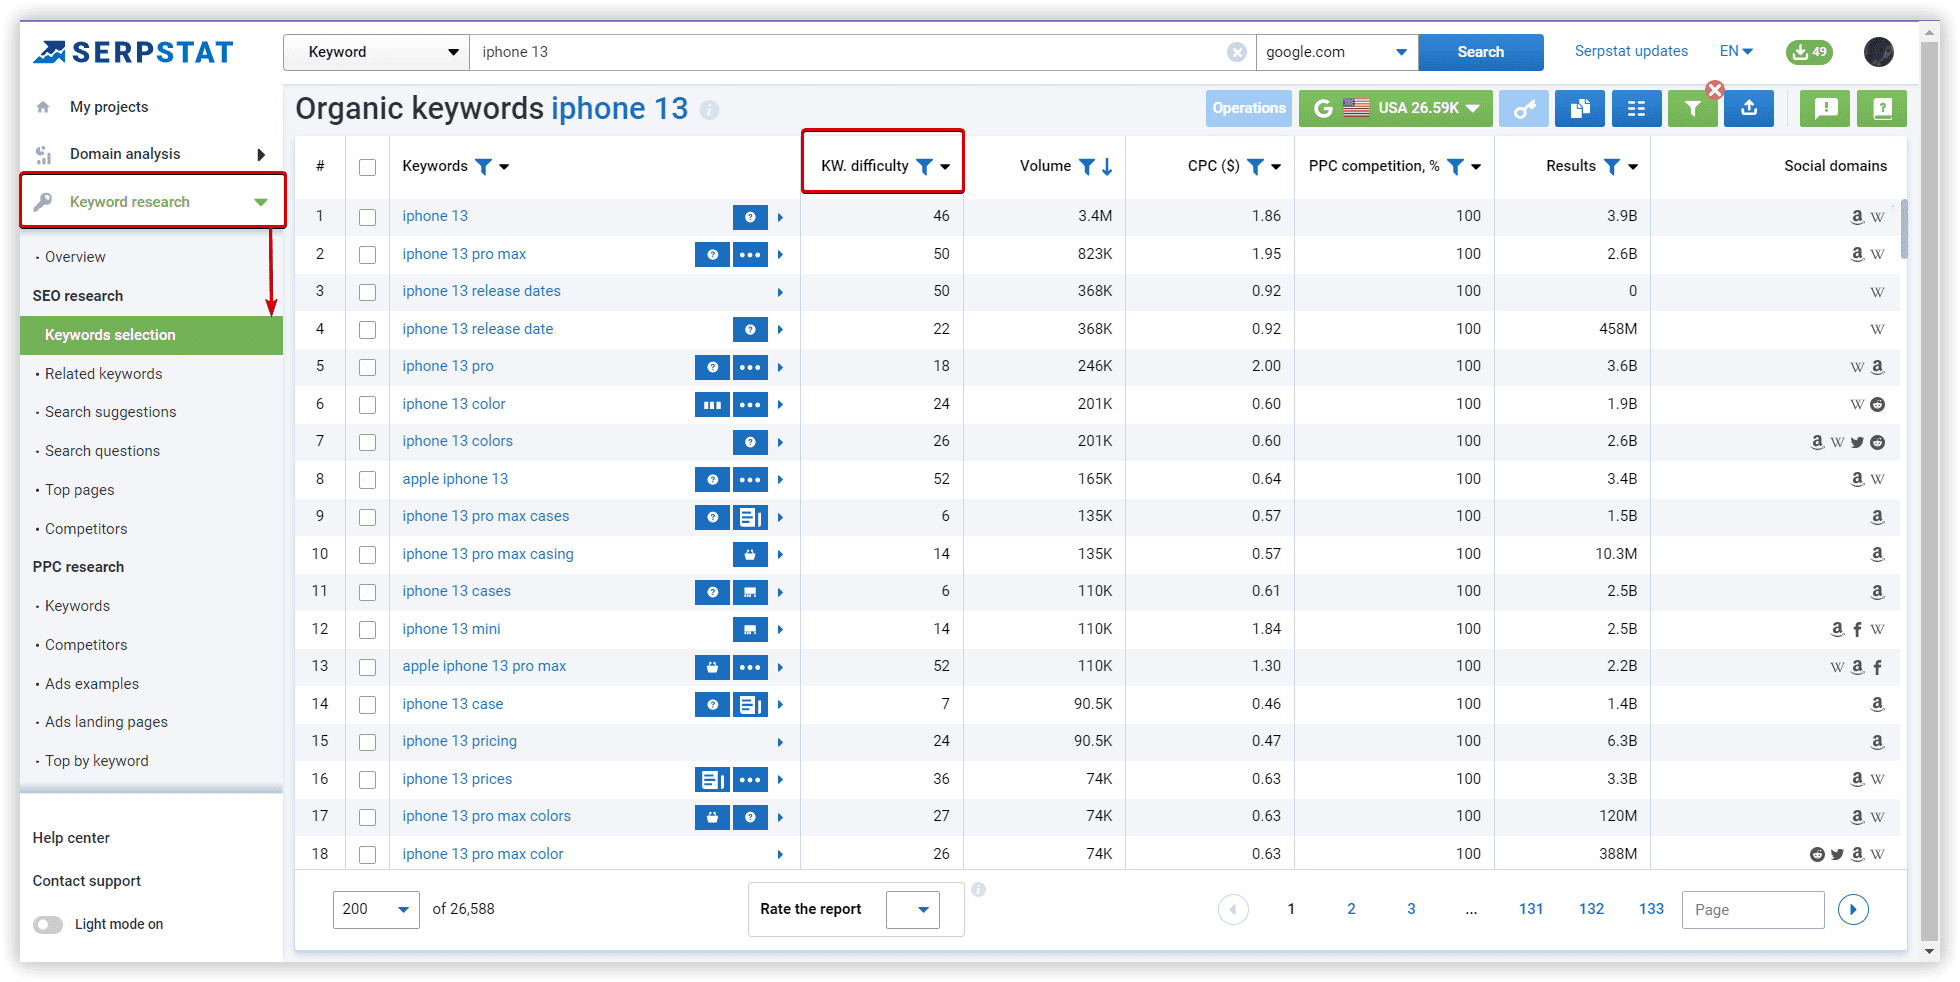Select Related keywords in sidebar

point(103,374)
